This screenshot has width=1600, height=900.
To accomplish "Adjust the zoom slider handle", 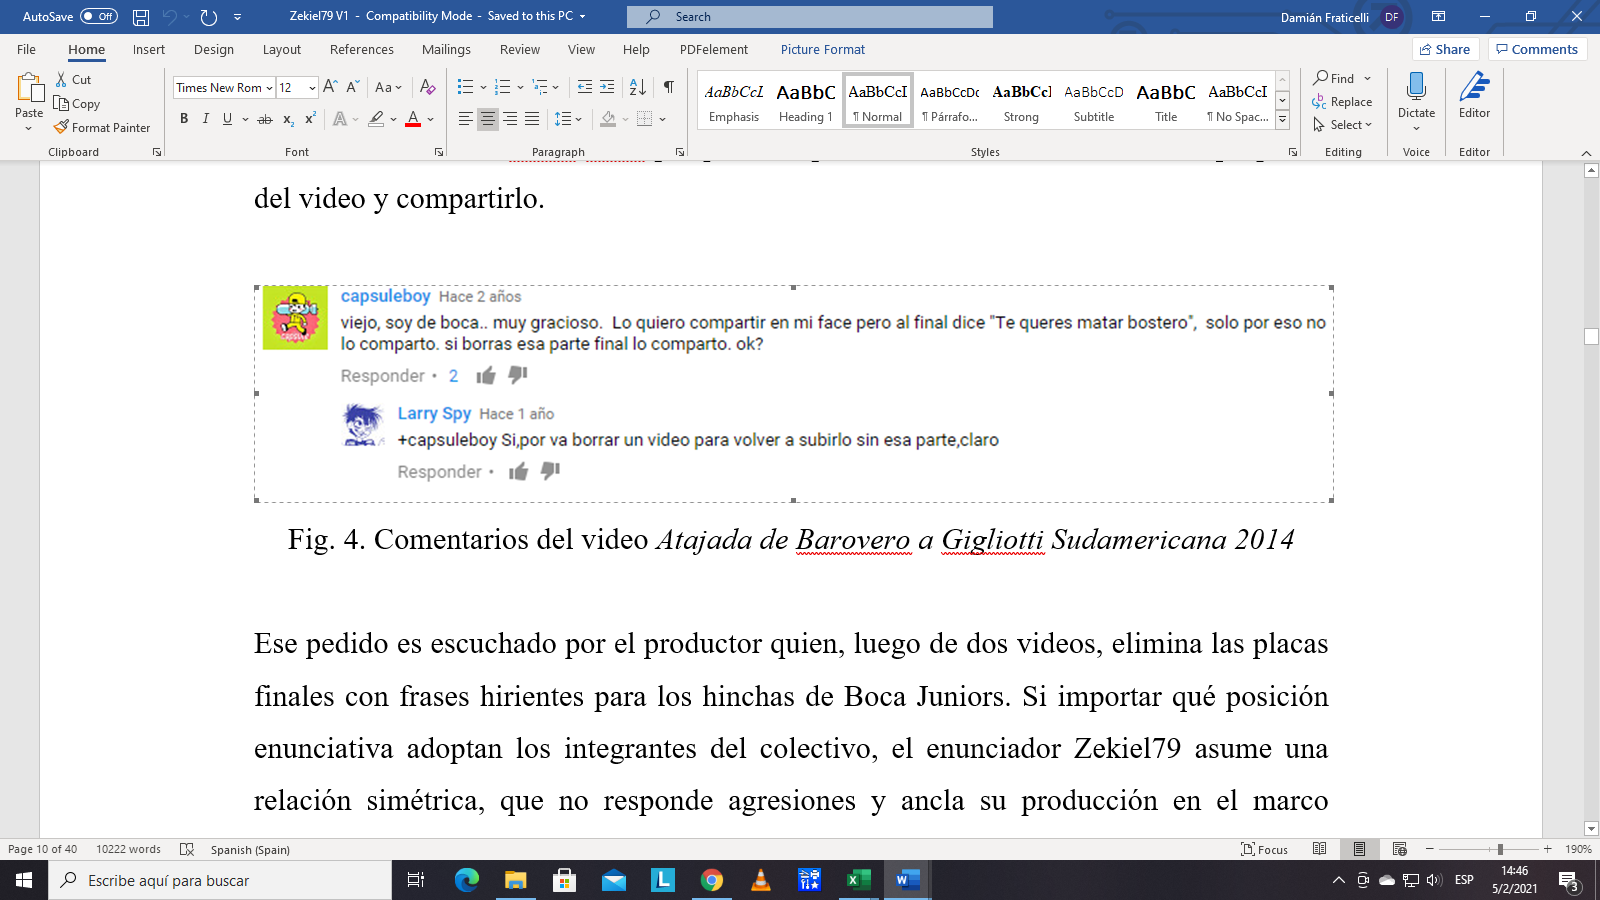I will point(1499,849).
